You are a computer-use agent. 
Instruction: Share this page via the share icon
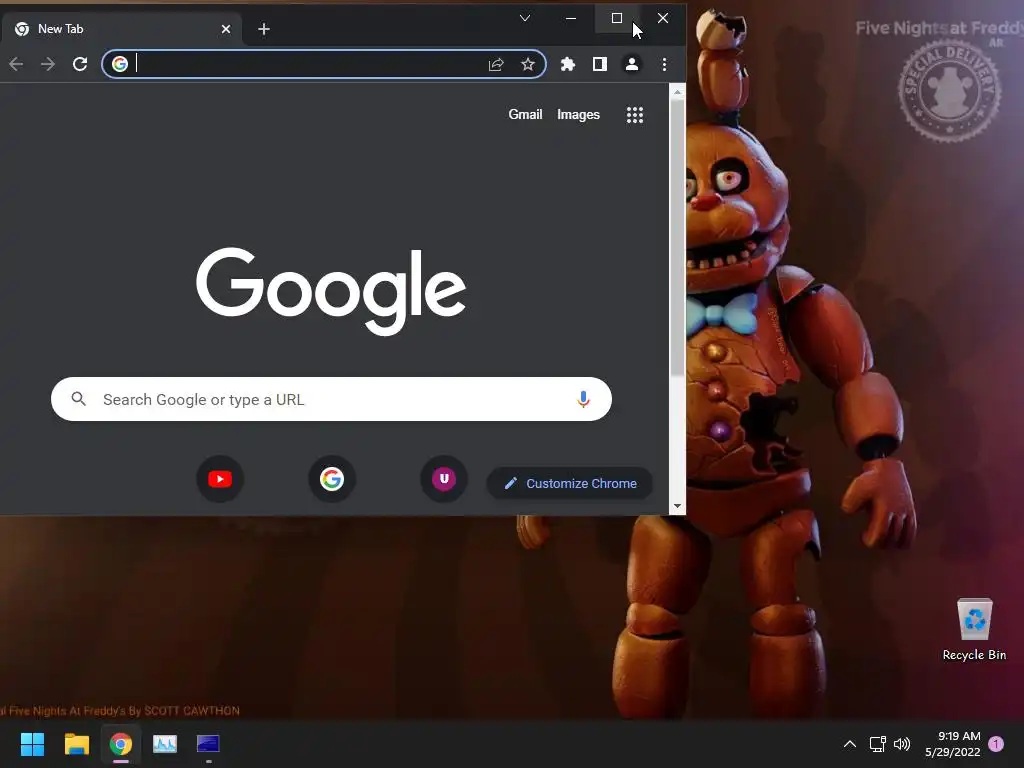click(x=496, y=64)
